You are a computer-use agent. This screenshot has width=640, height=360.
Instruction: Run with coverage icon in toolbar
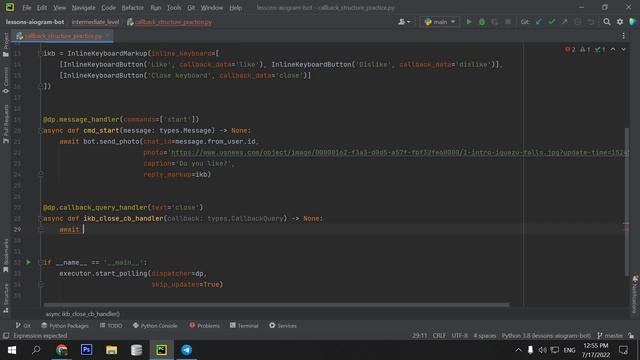(x=495, y=22)
